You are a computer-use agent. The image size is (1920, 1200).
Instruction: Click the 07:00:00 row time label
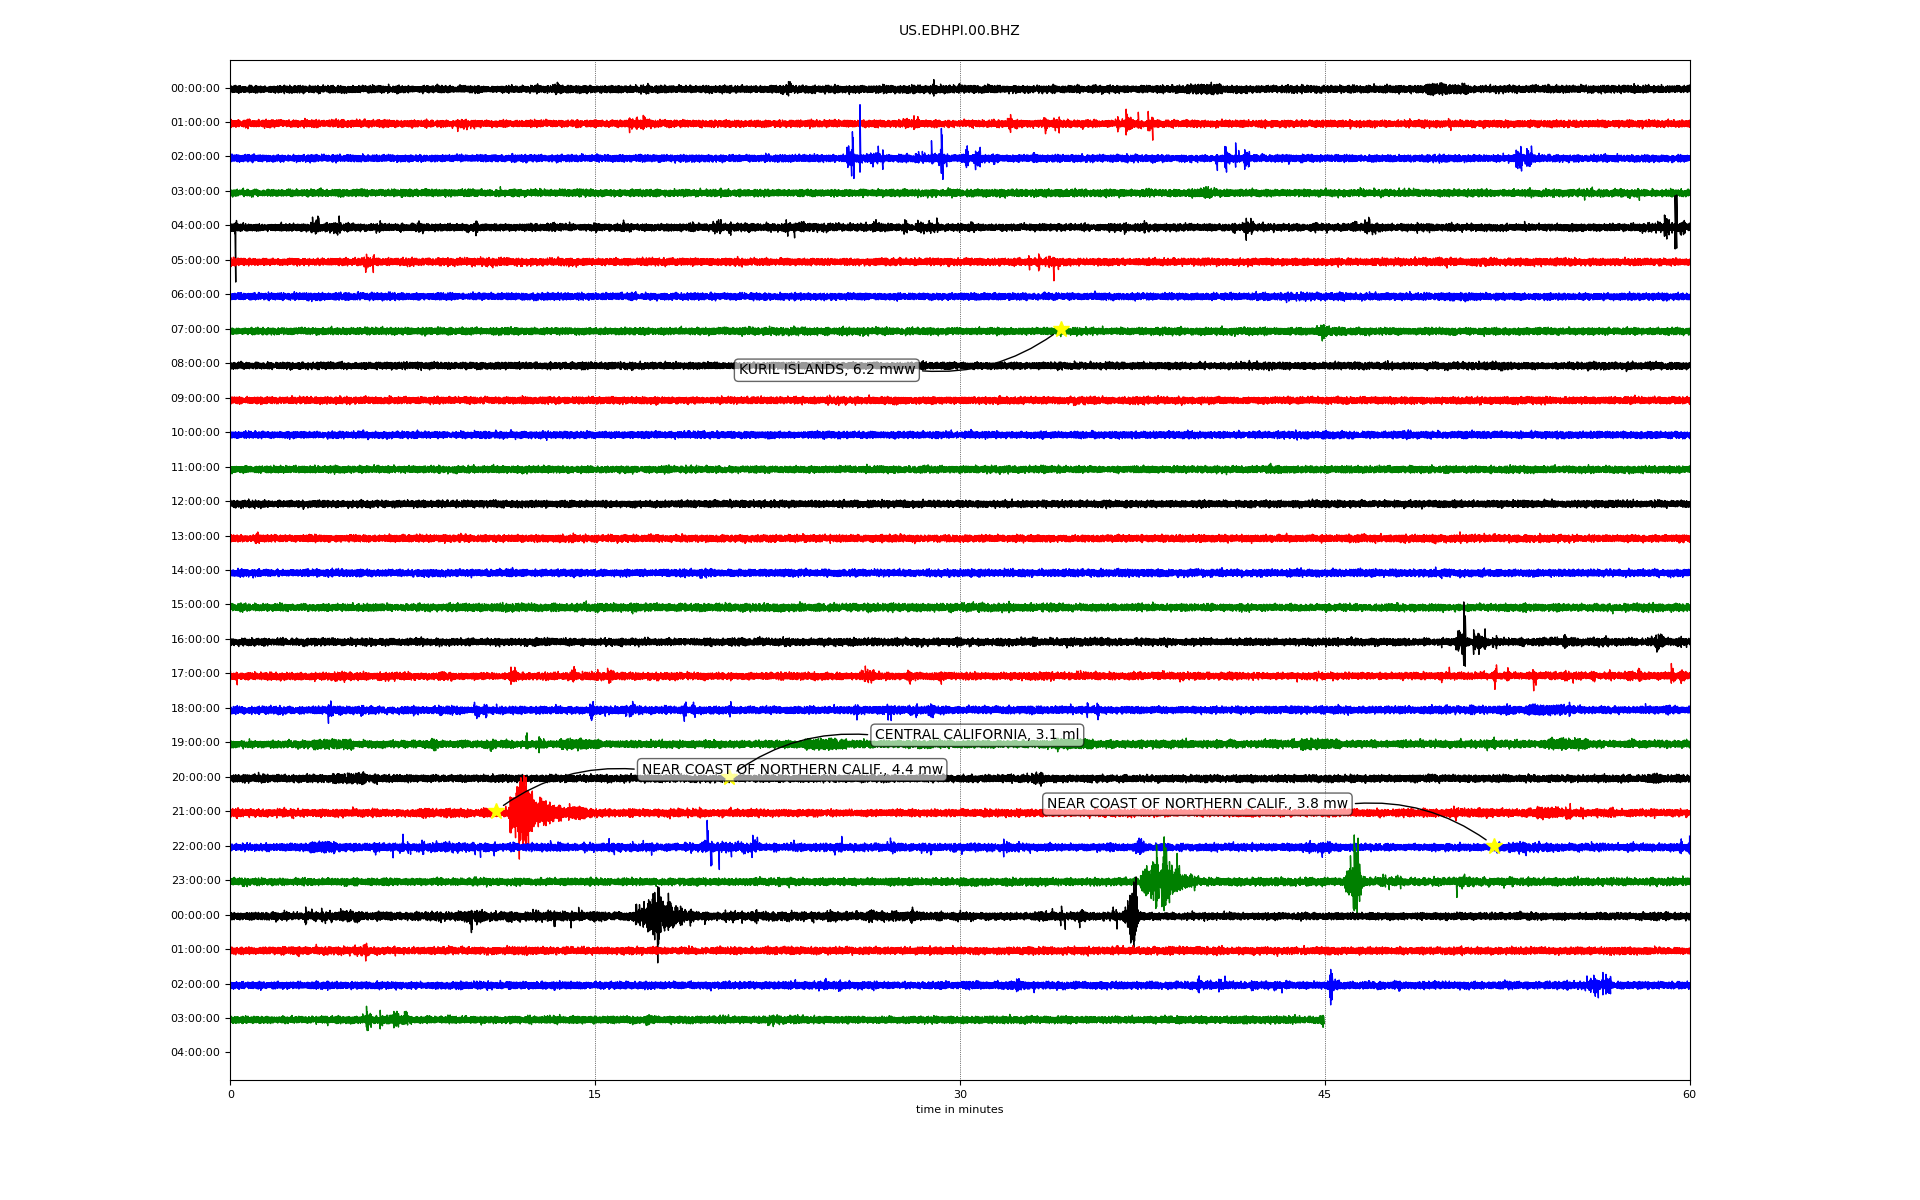tap(195, 330)
